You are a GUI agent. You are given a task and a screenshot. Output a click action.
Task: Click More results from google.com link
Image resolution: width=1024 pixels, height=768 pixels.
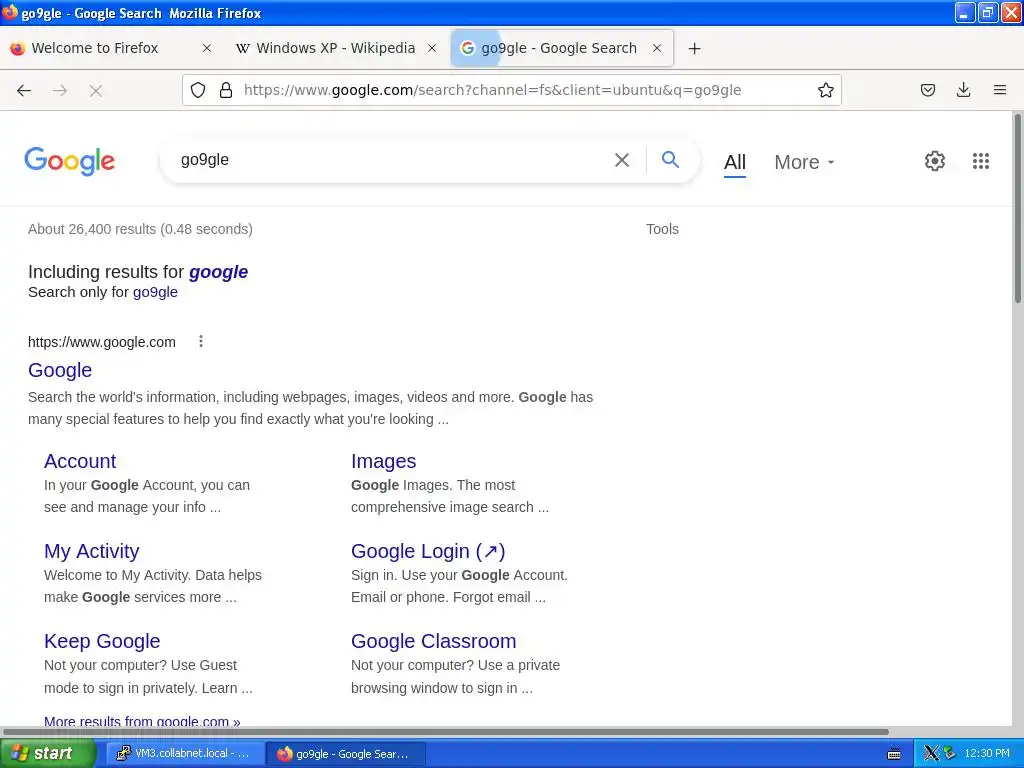coord(142,721)
